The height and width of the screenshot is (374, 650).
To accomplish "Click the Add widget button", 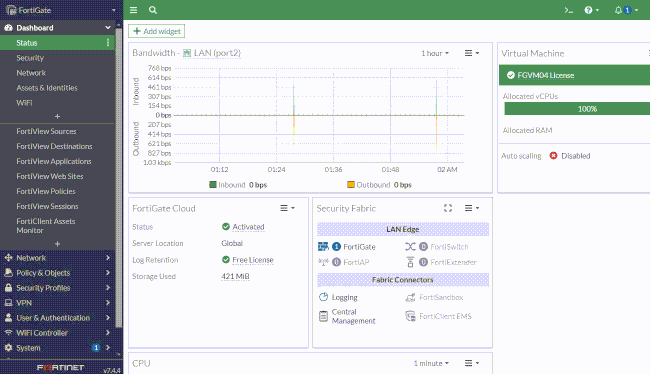I will click(157, 31).
